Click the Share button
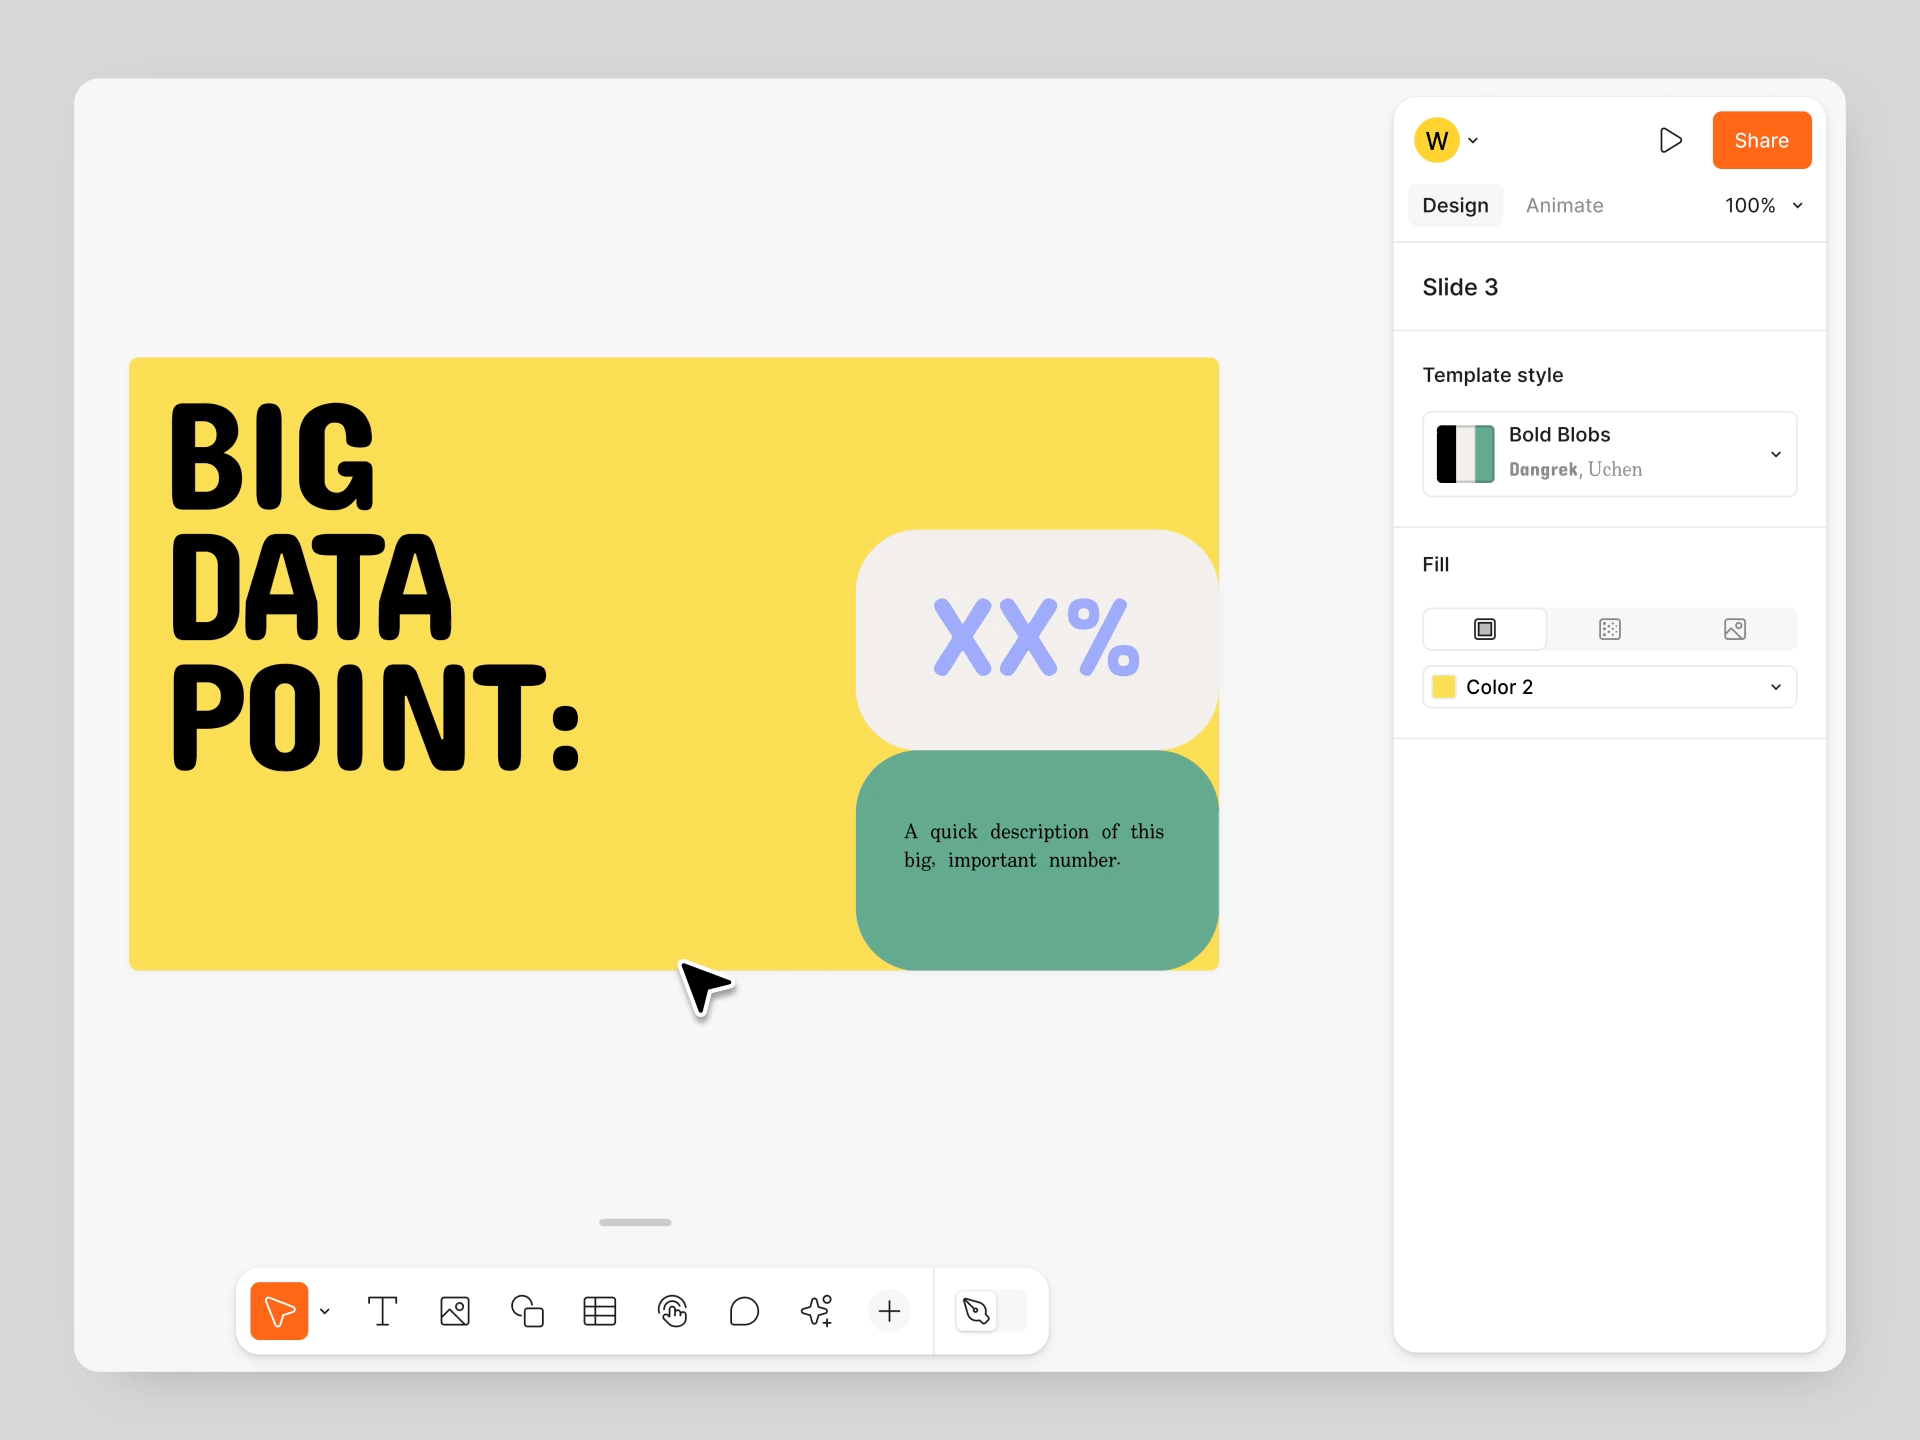Image resolution: width=1920 pixels, height=1440 pixels. click(1761, 140)
